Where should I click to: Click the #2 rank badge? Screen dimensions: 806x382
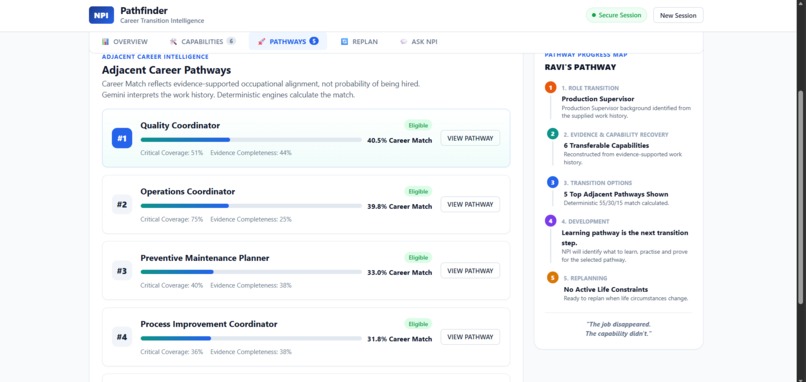[122, 205]
